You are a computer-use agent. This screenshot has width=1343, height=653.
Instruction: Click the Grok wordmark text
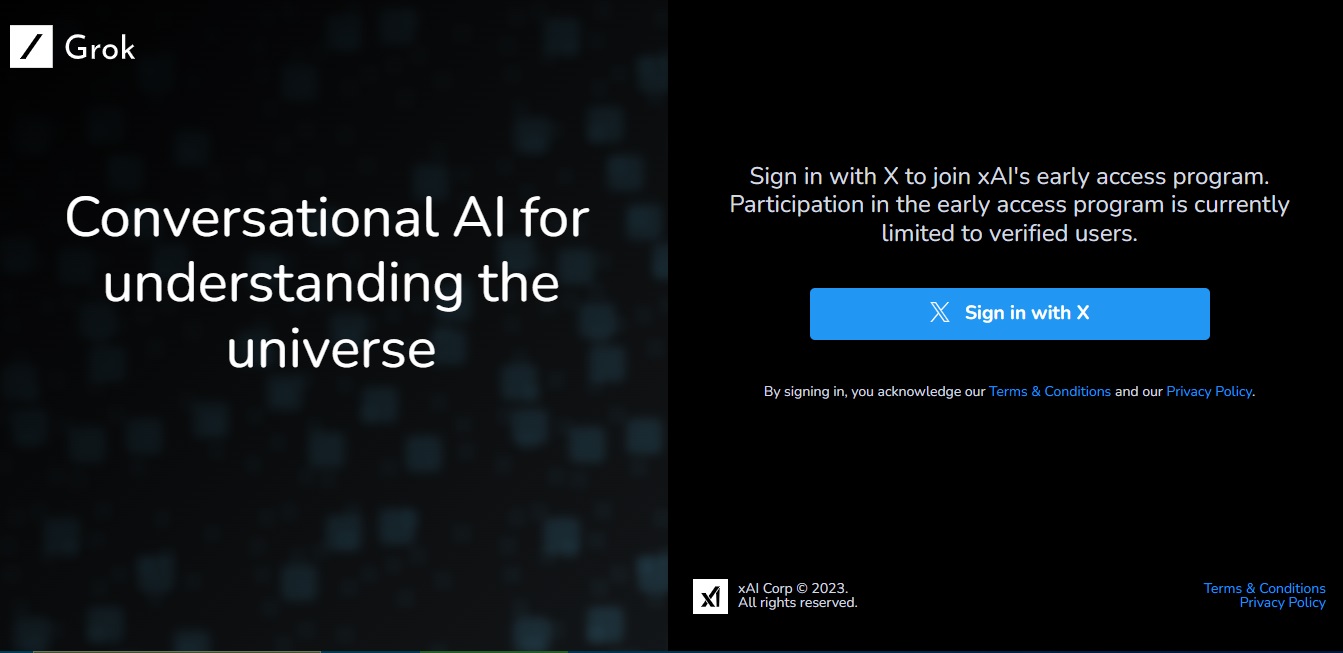tap(99, 48)
